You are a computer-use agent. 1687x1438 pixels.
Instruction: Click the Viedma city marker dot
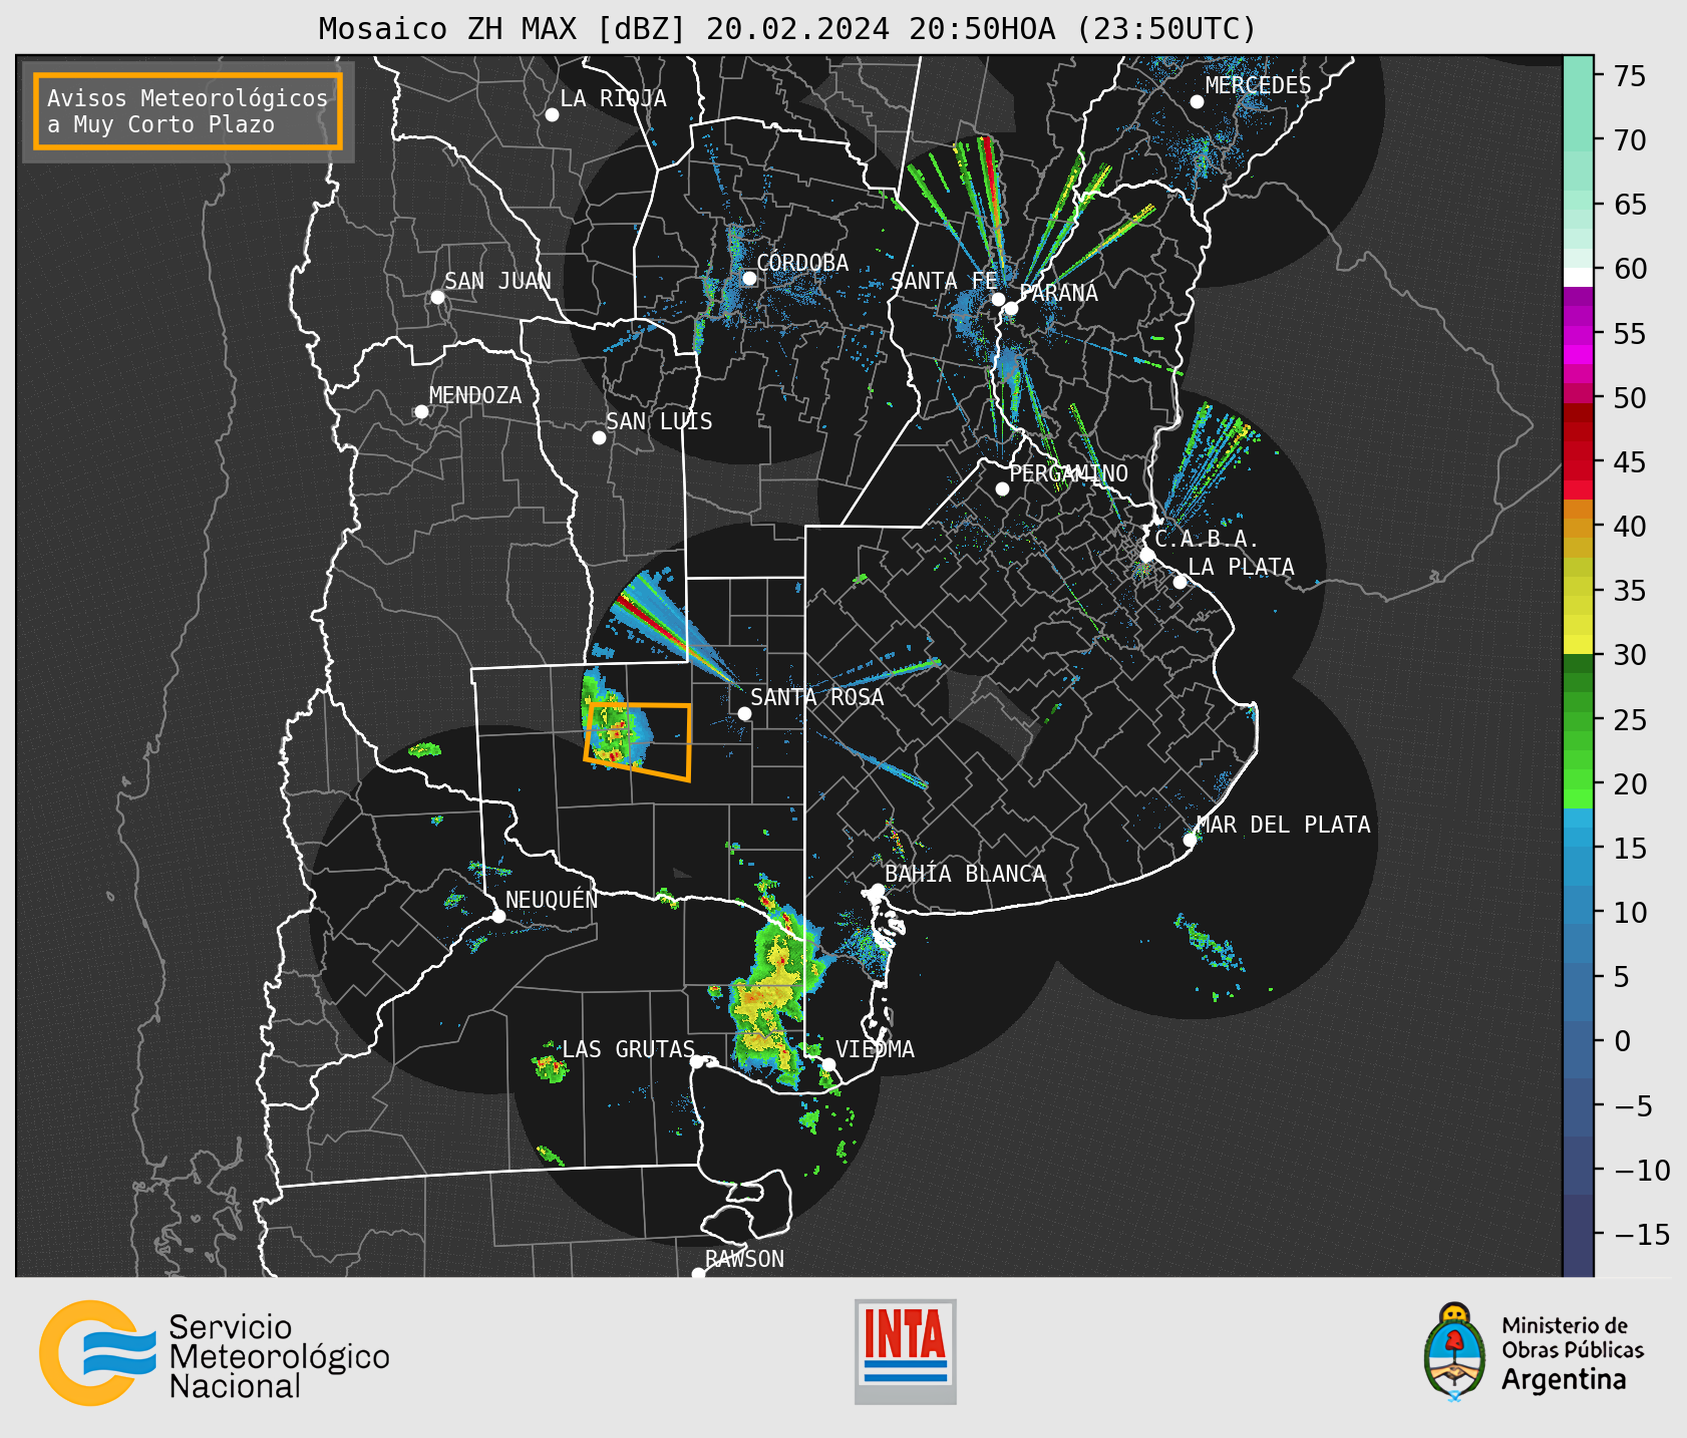828,1065
